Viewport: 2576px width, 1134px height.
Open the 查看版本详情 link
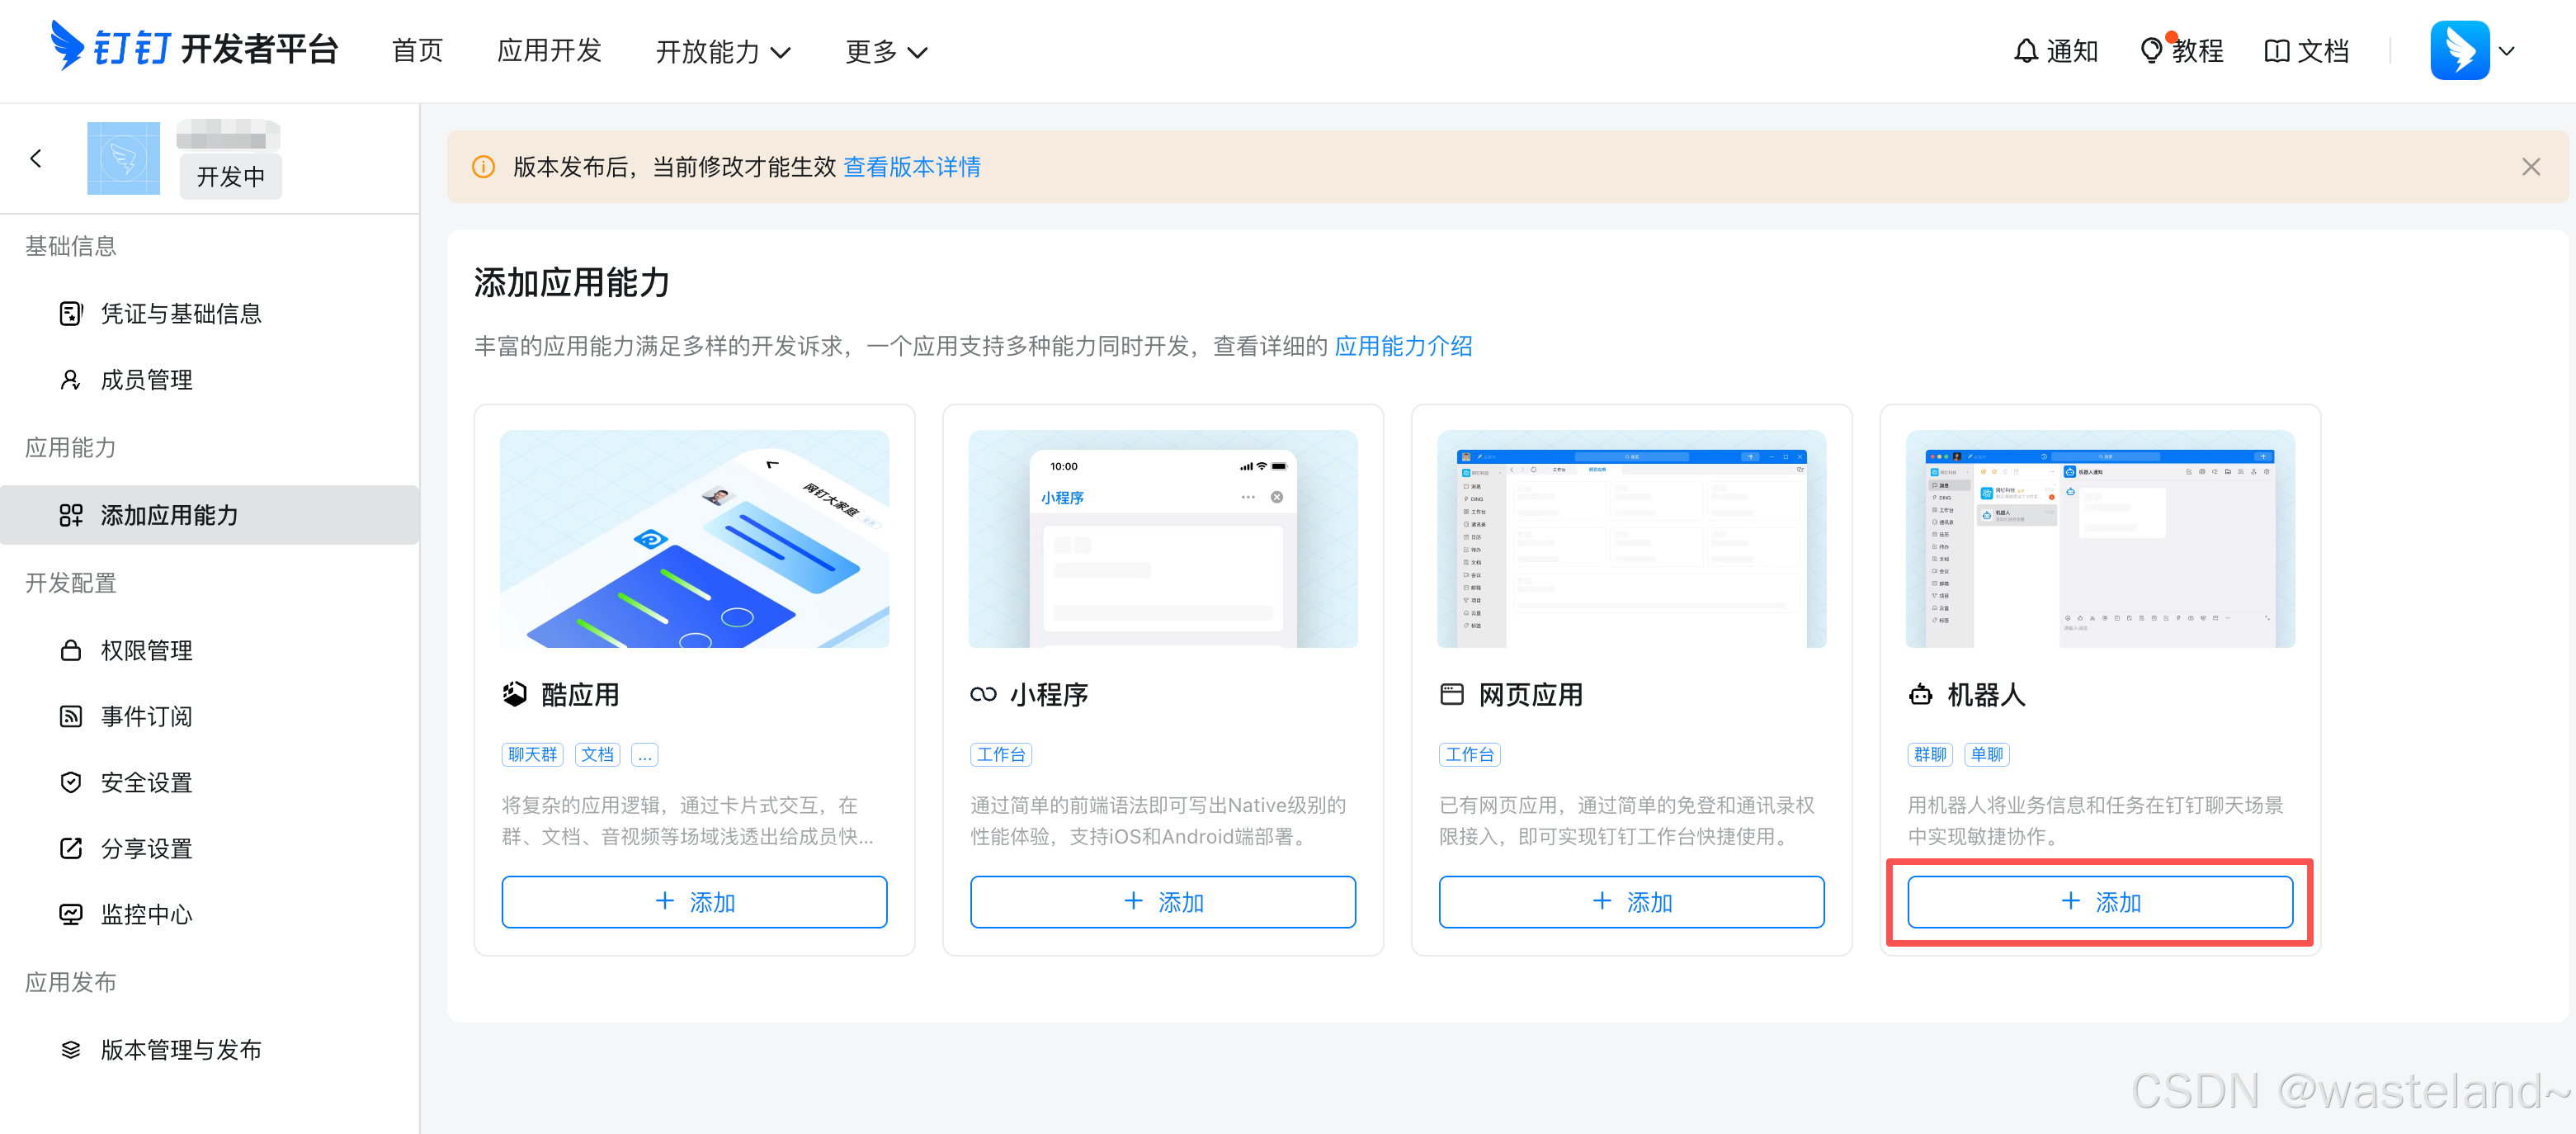[911, 166]
